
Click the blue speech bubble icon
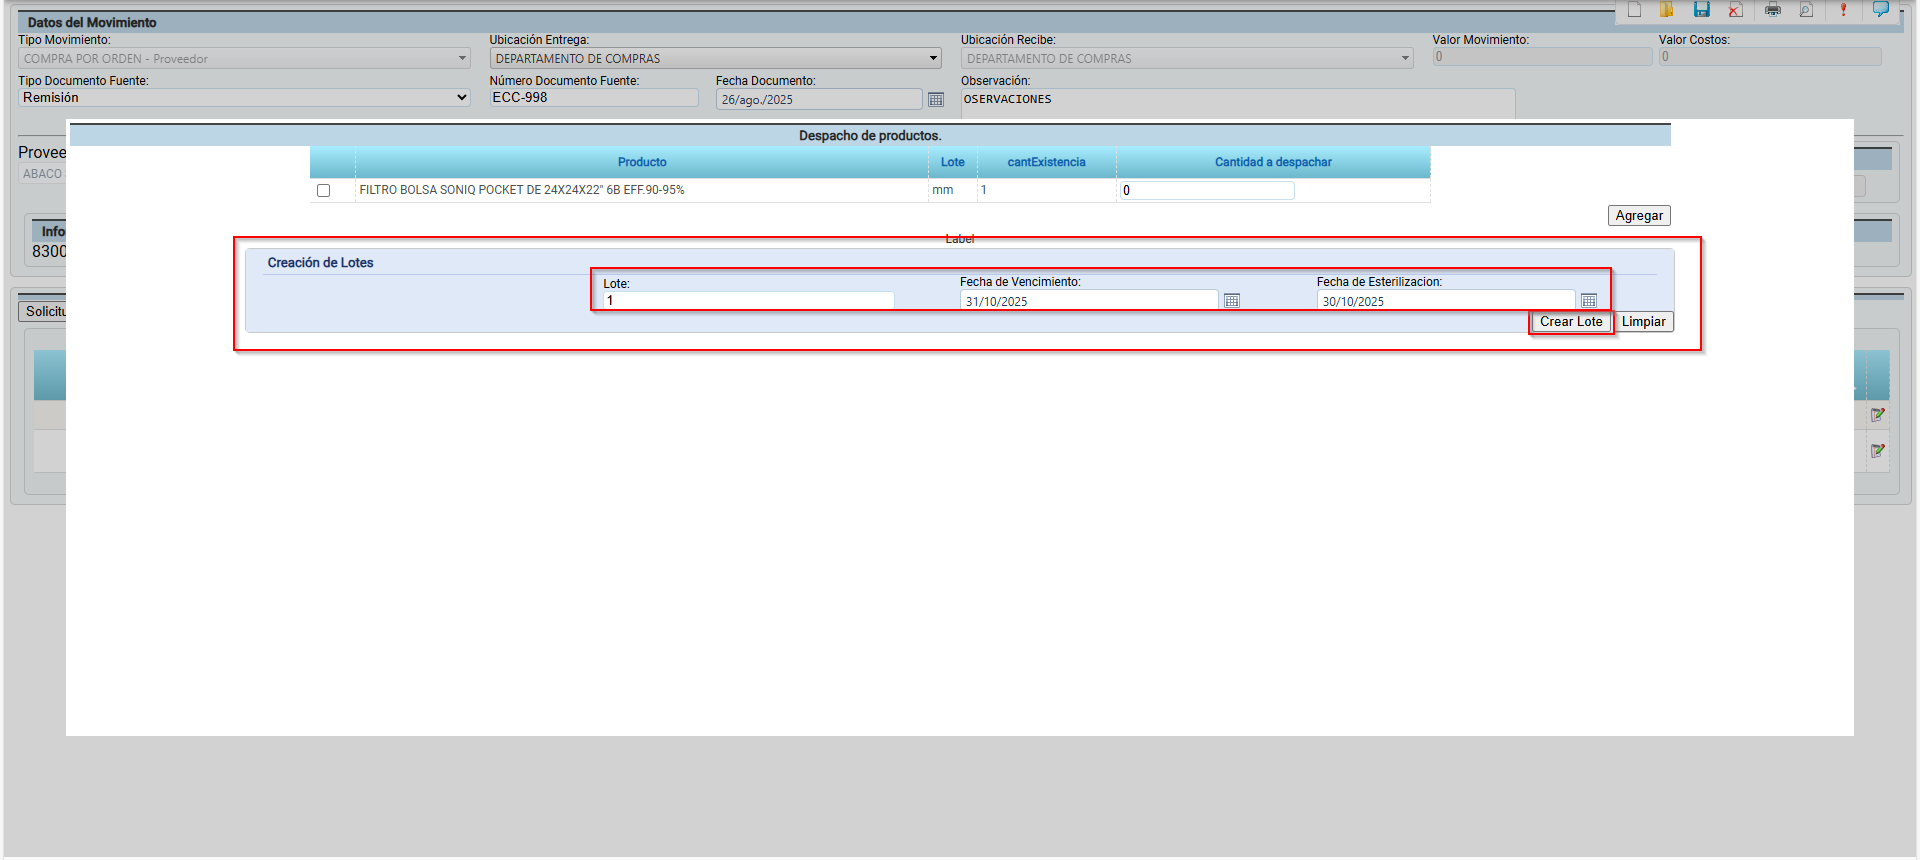[x=1880, y=10]
